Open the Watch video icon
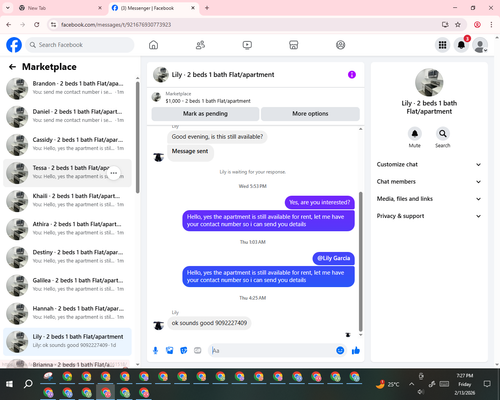Screen dimensions: 500x400 tap(247, 45)
